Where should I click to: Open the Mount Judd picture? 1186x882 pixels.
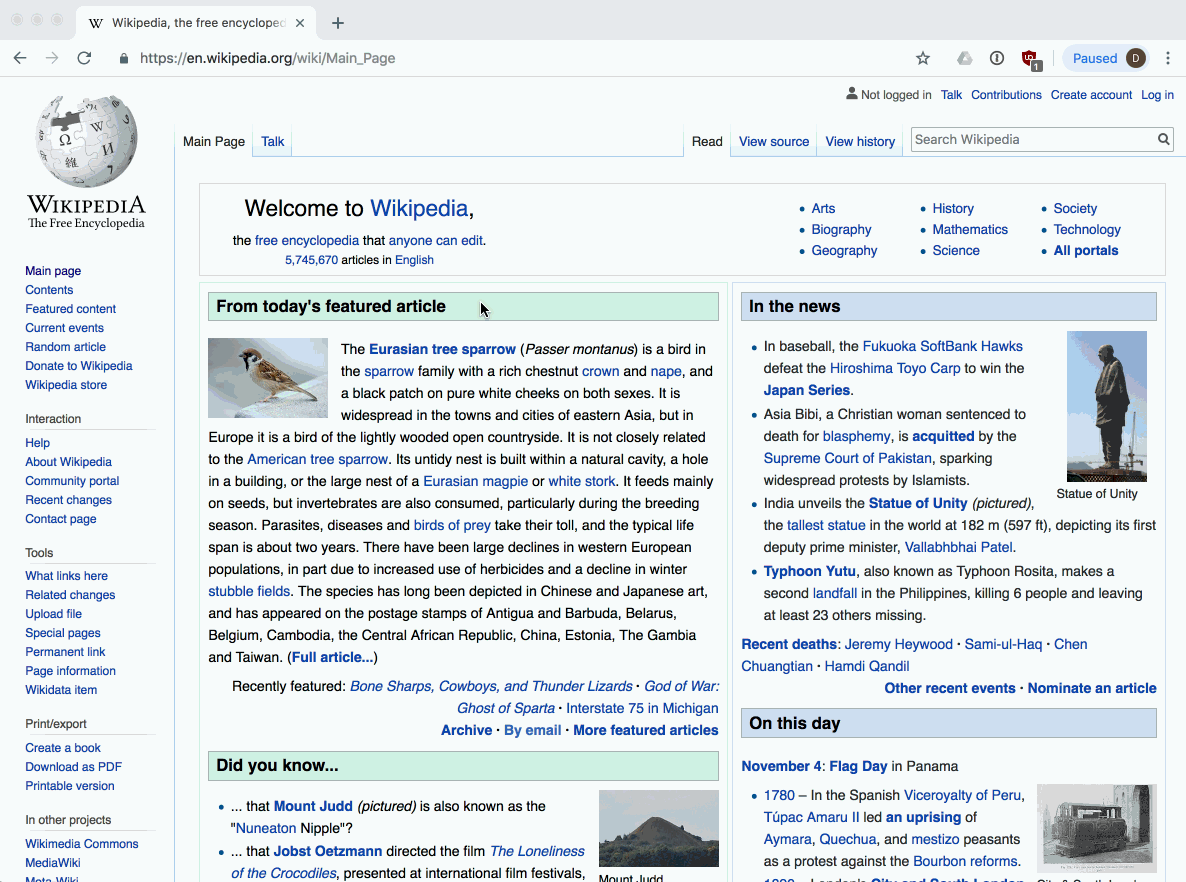[659, 828]
